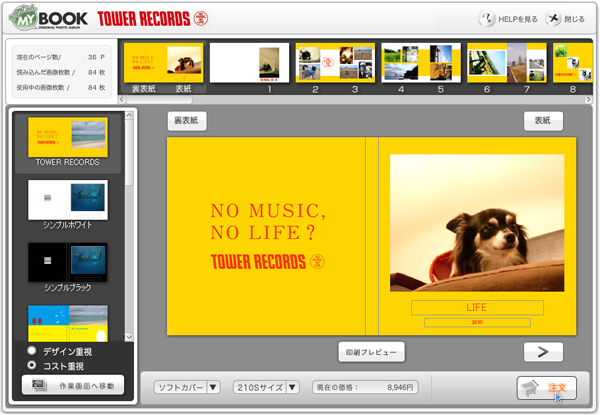Click the 裏表紙 button above the spread
This screenshot has width=600, height=415.
coord(187,121)
